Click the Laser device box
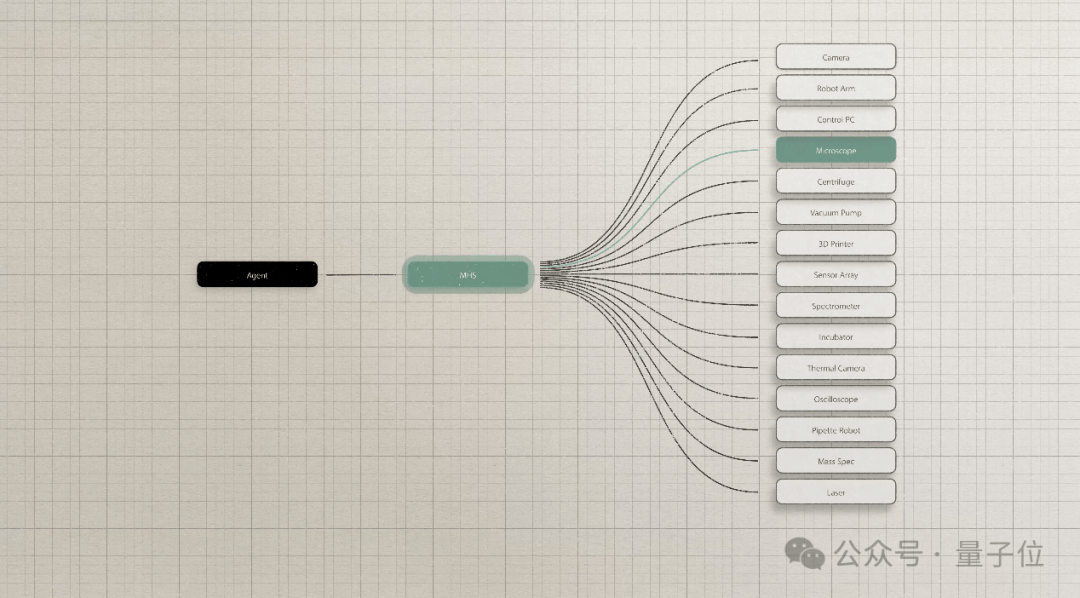This screenshot has width=1080, height=598. [835, 492]
